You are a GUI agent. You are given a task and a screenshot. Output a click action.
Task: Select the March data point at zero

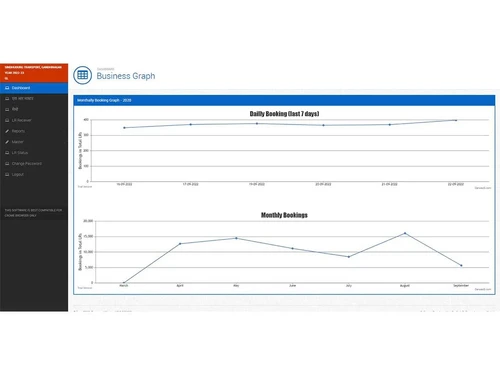click(x=124, y=283)
